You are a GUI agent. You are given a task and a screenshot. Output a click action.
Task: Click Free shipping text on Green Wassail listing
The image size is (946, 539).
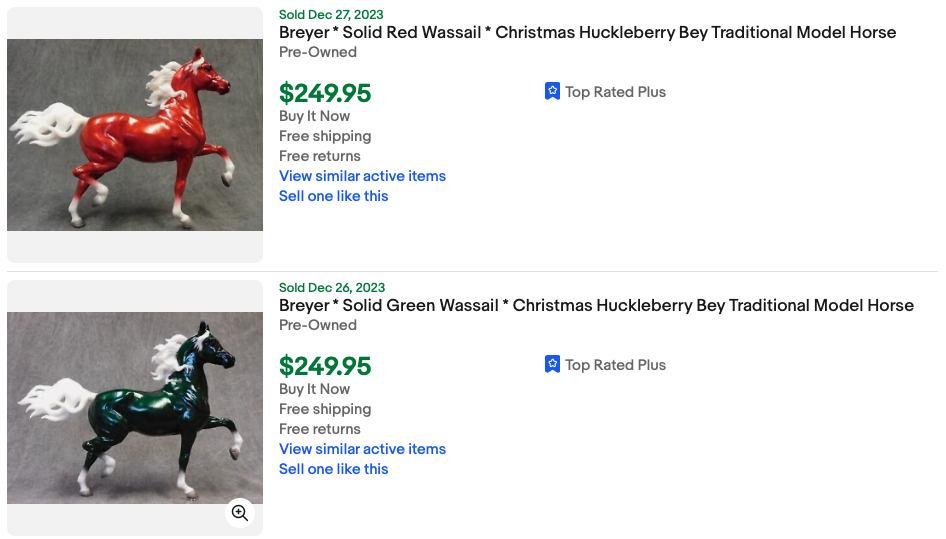[x=325, y=409]
